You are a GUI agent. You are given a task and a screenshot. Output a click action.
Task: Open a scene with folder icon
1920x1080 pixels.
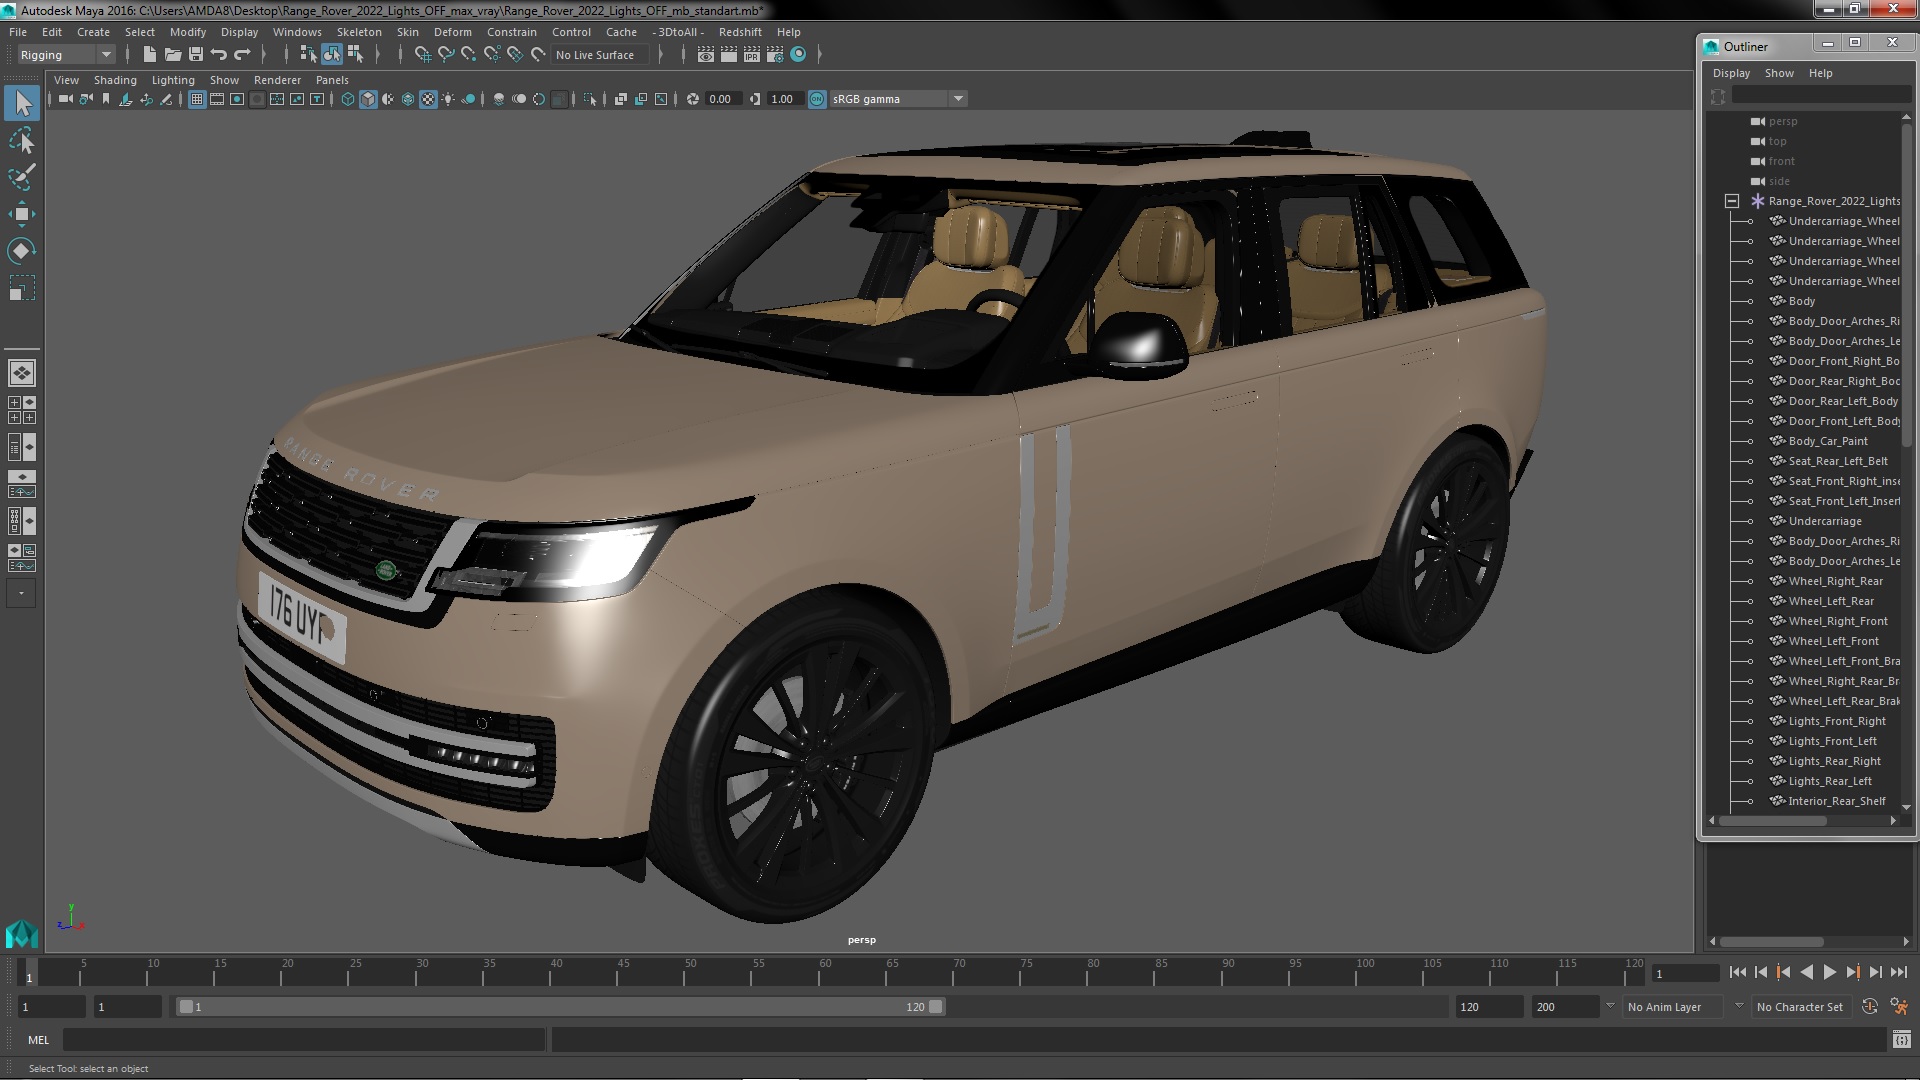(x=172, y=55)
